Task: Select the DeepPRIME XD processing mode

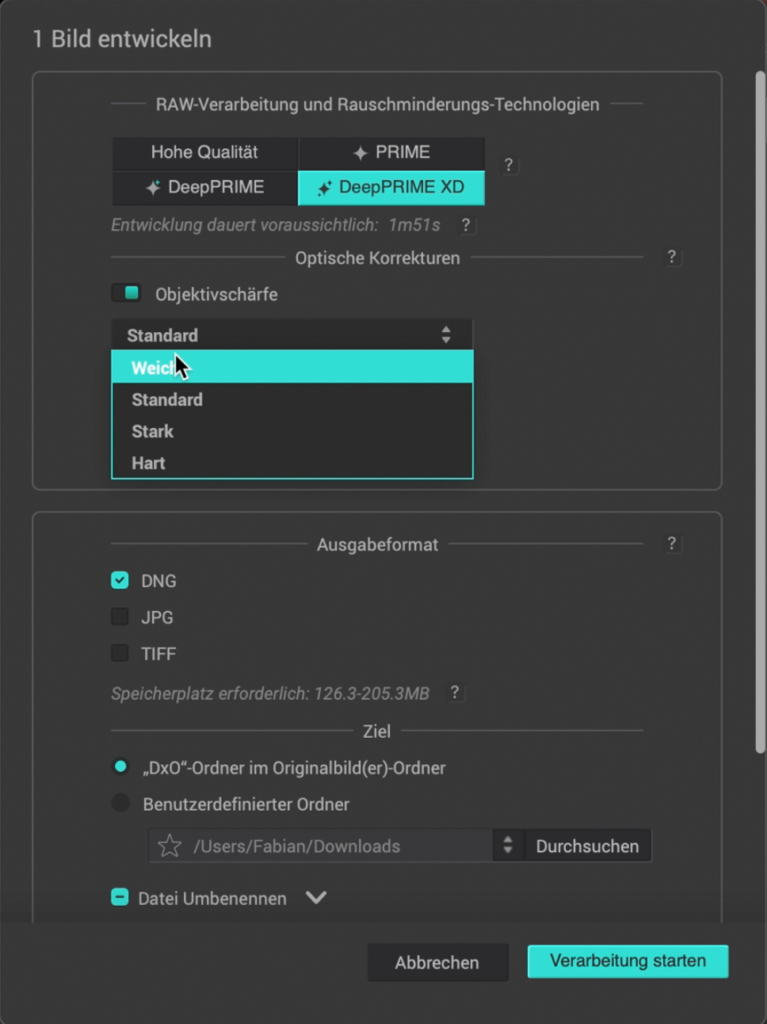Action: point(391,187)
